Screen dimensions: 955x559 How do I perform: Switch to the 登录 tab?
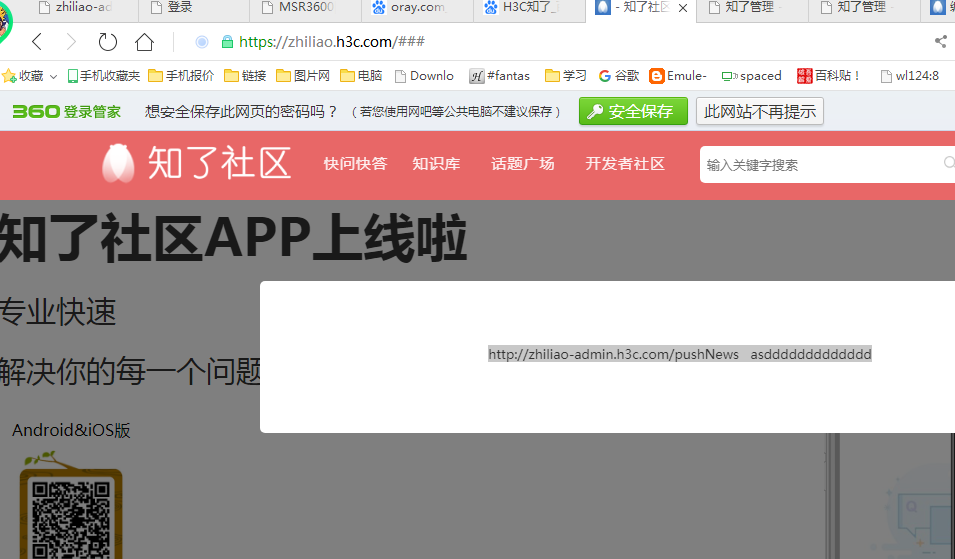(194, 8)
